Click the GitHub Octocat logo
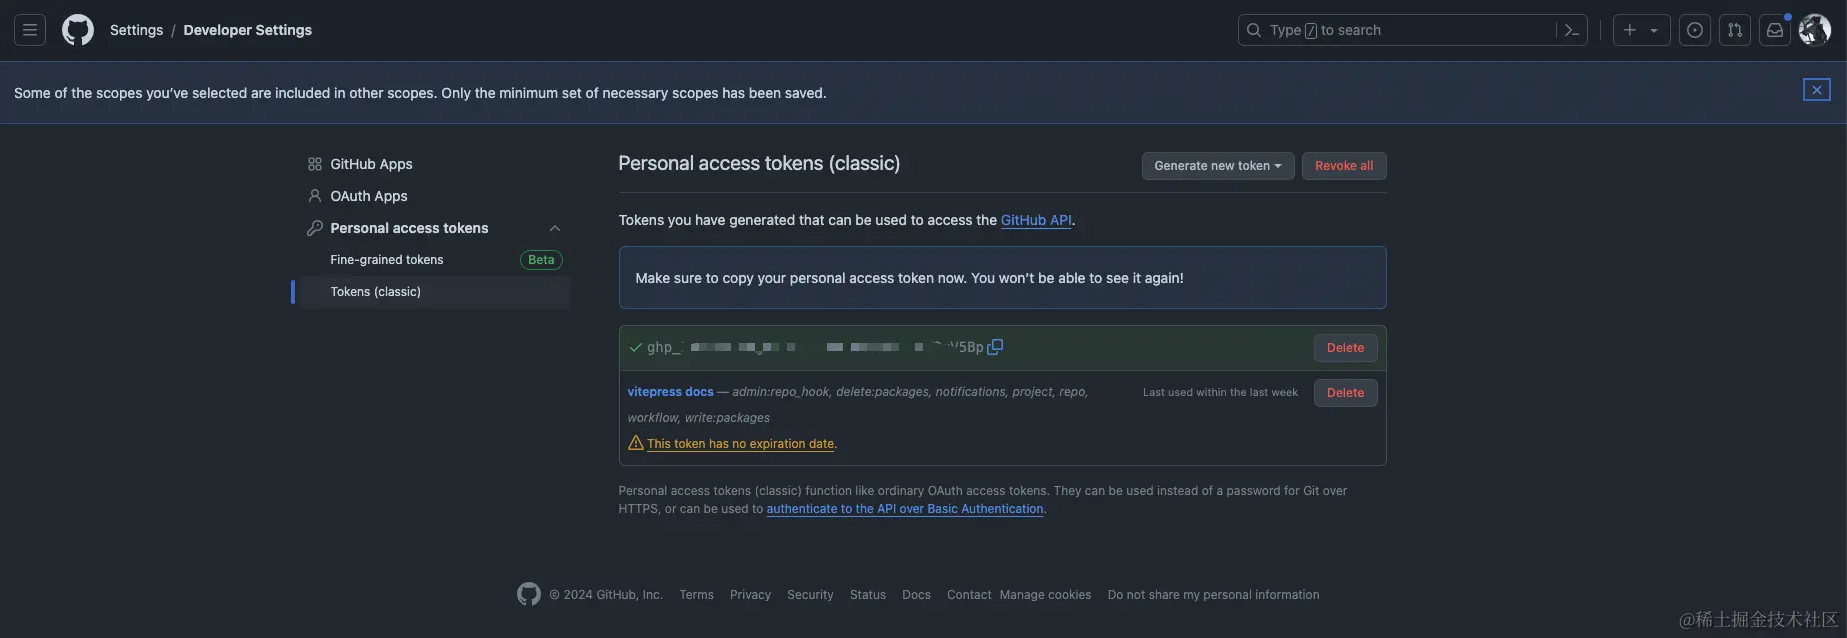This screenshot has height=638, width=1847. [x=78, y=30]
